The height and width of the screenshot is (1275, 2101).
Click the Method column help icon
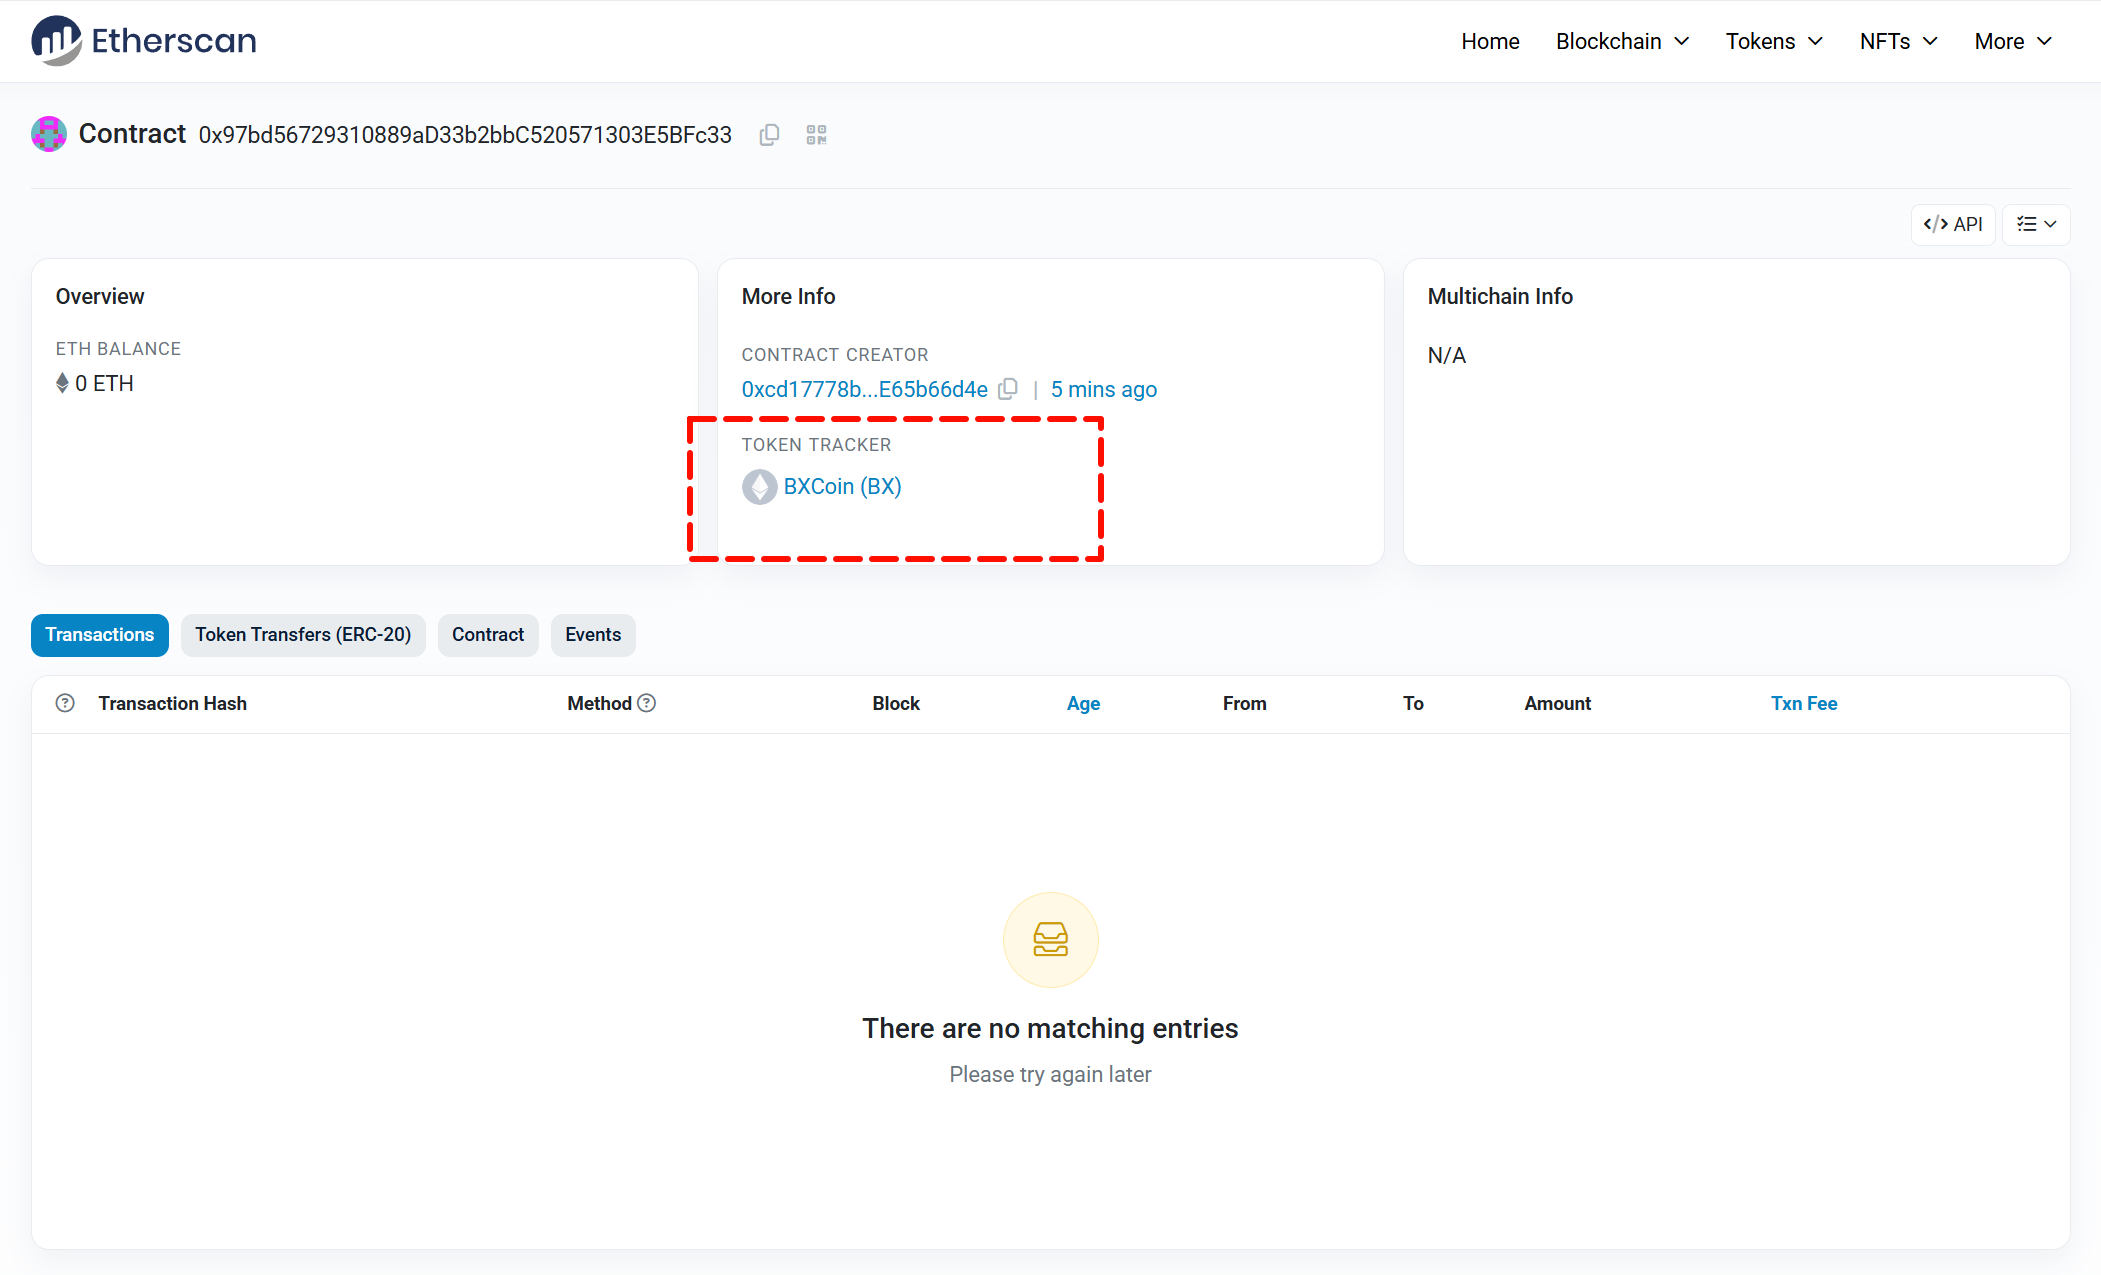pyautogui.click(x=647, y=703)
